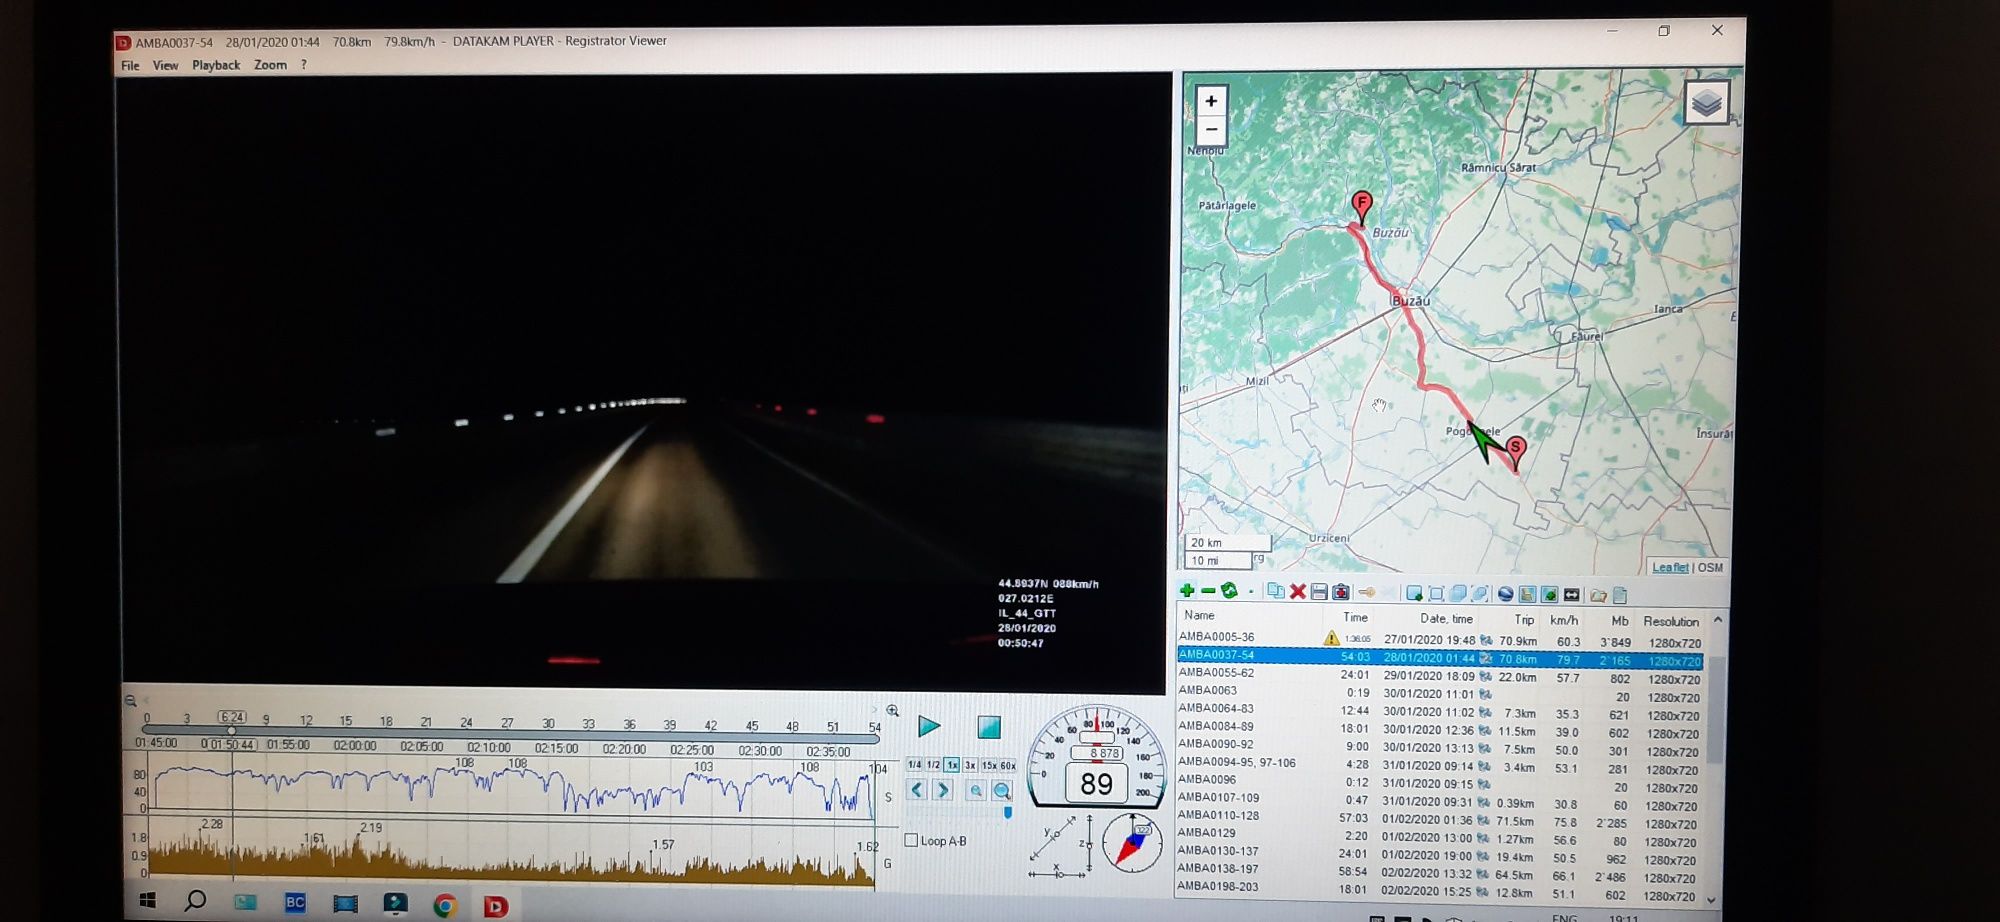
Task: Enable the Loop A-B checkbox
Action: pos(911,841)
